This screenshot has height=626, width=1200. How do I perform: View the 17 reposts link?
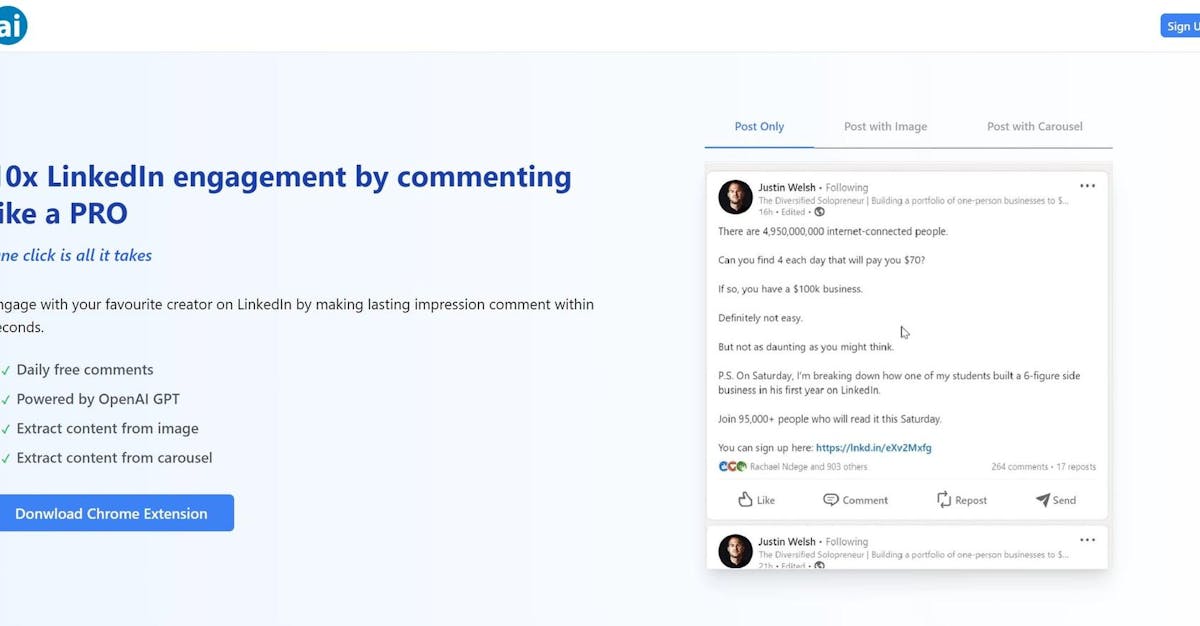pos(1076,467)
